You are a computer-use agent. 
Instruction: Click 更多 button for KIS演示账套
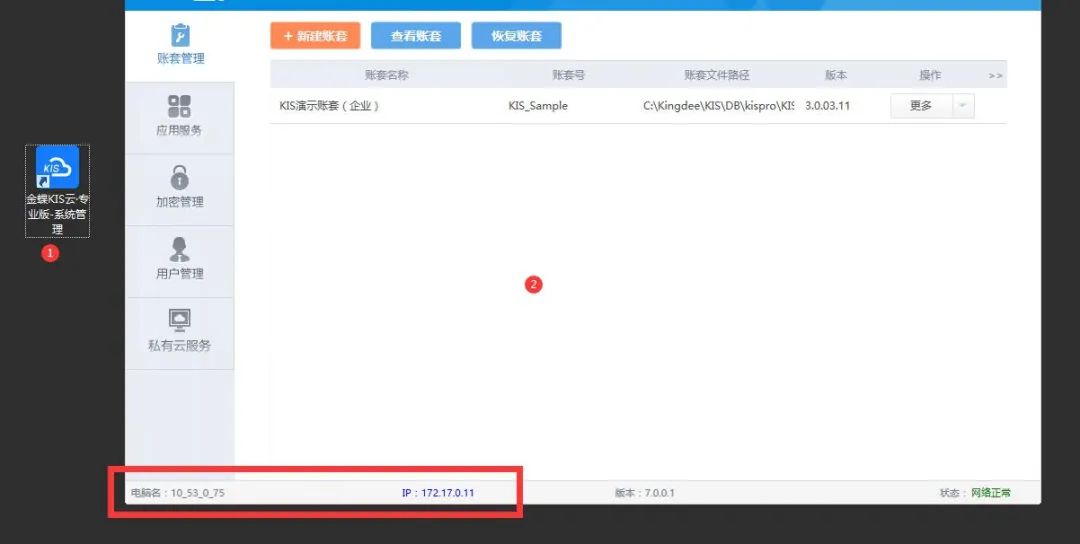tap(922, 106)
